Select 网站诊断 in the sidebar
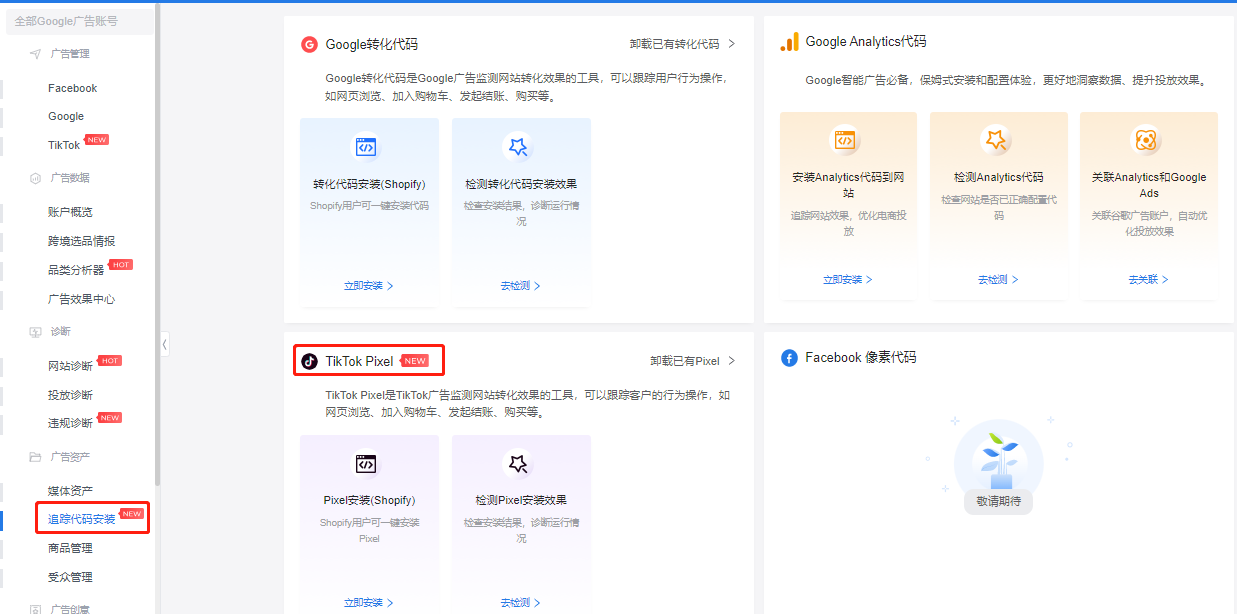Viewport: 1237px width, 614px height. [x=70, y=366]
